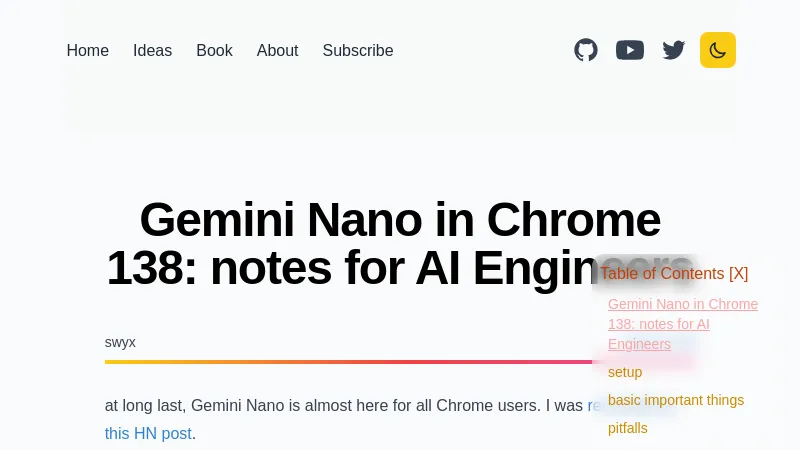Click the author name swyx

point(120,342)
